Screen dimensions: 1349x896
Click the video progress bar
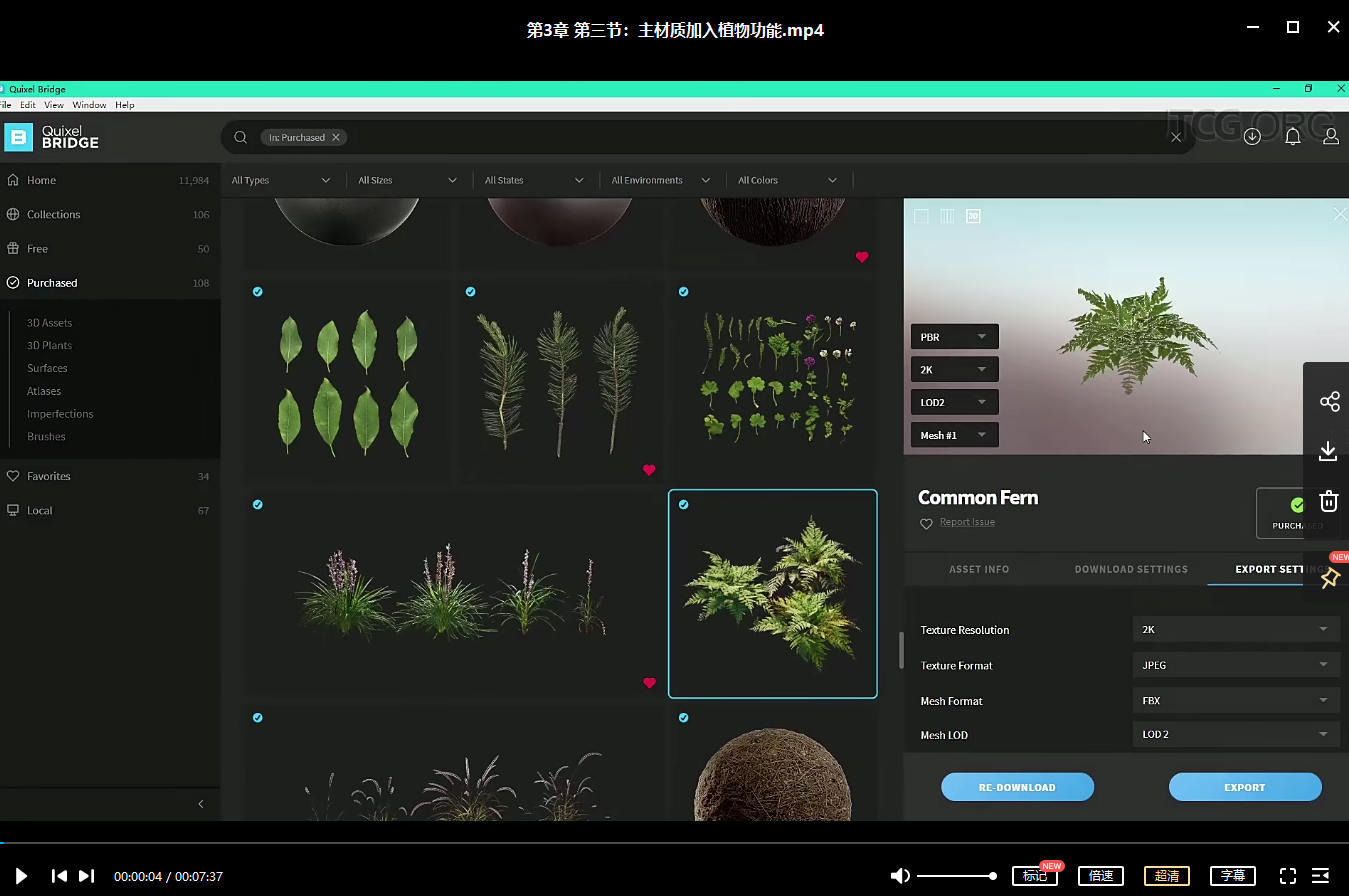coord(674,843)
